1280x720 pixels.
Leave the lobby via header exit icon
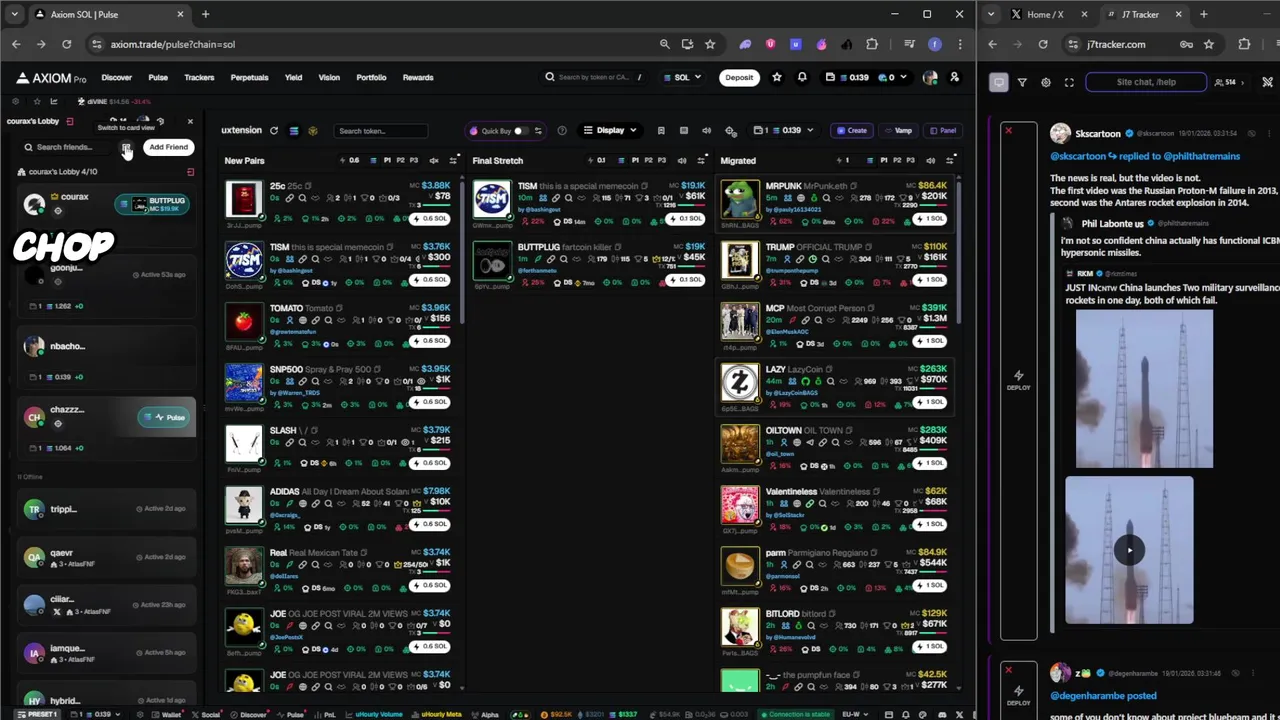click(69, 121)
